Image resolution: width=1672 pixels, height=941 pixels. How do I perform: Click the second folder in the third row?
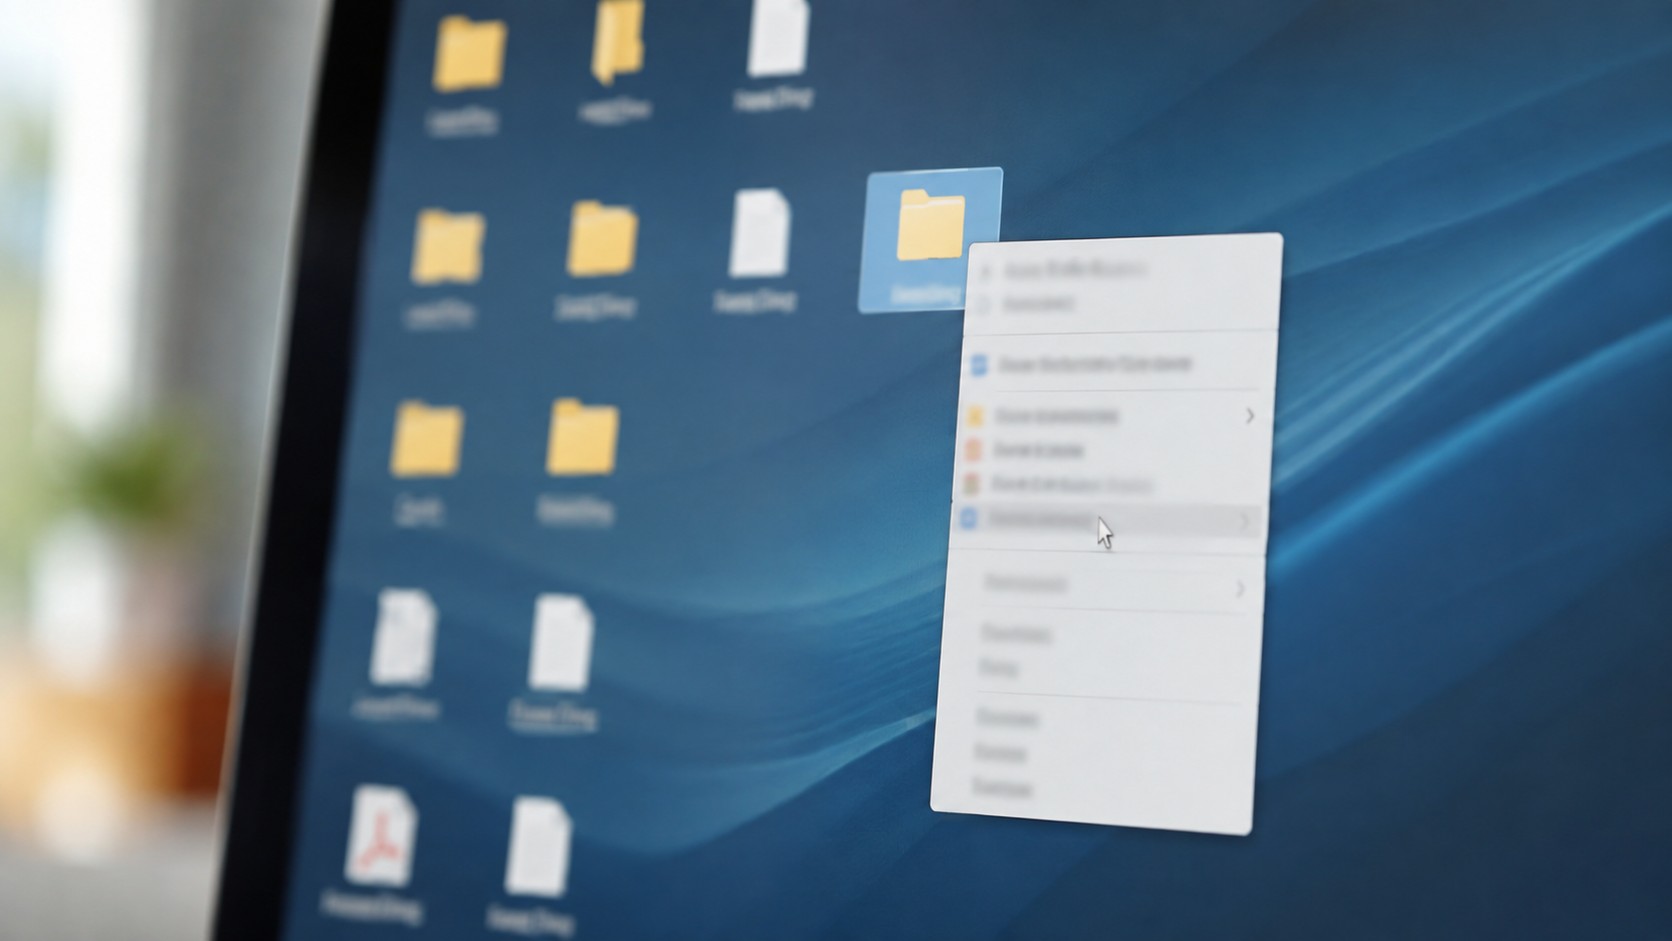582,436
